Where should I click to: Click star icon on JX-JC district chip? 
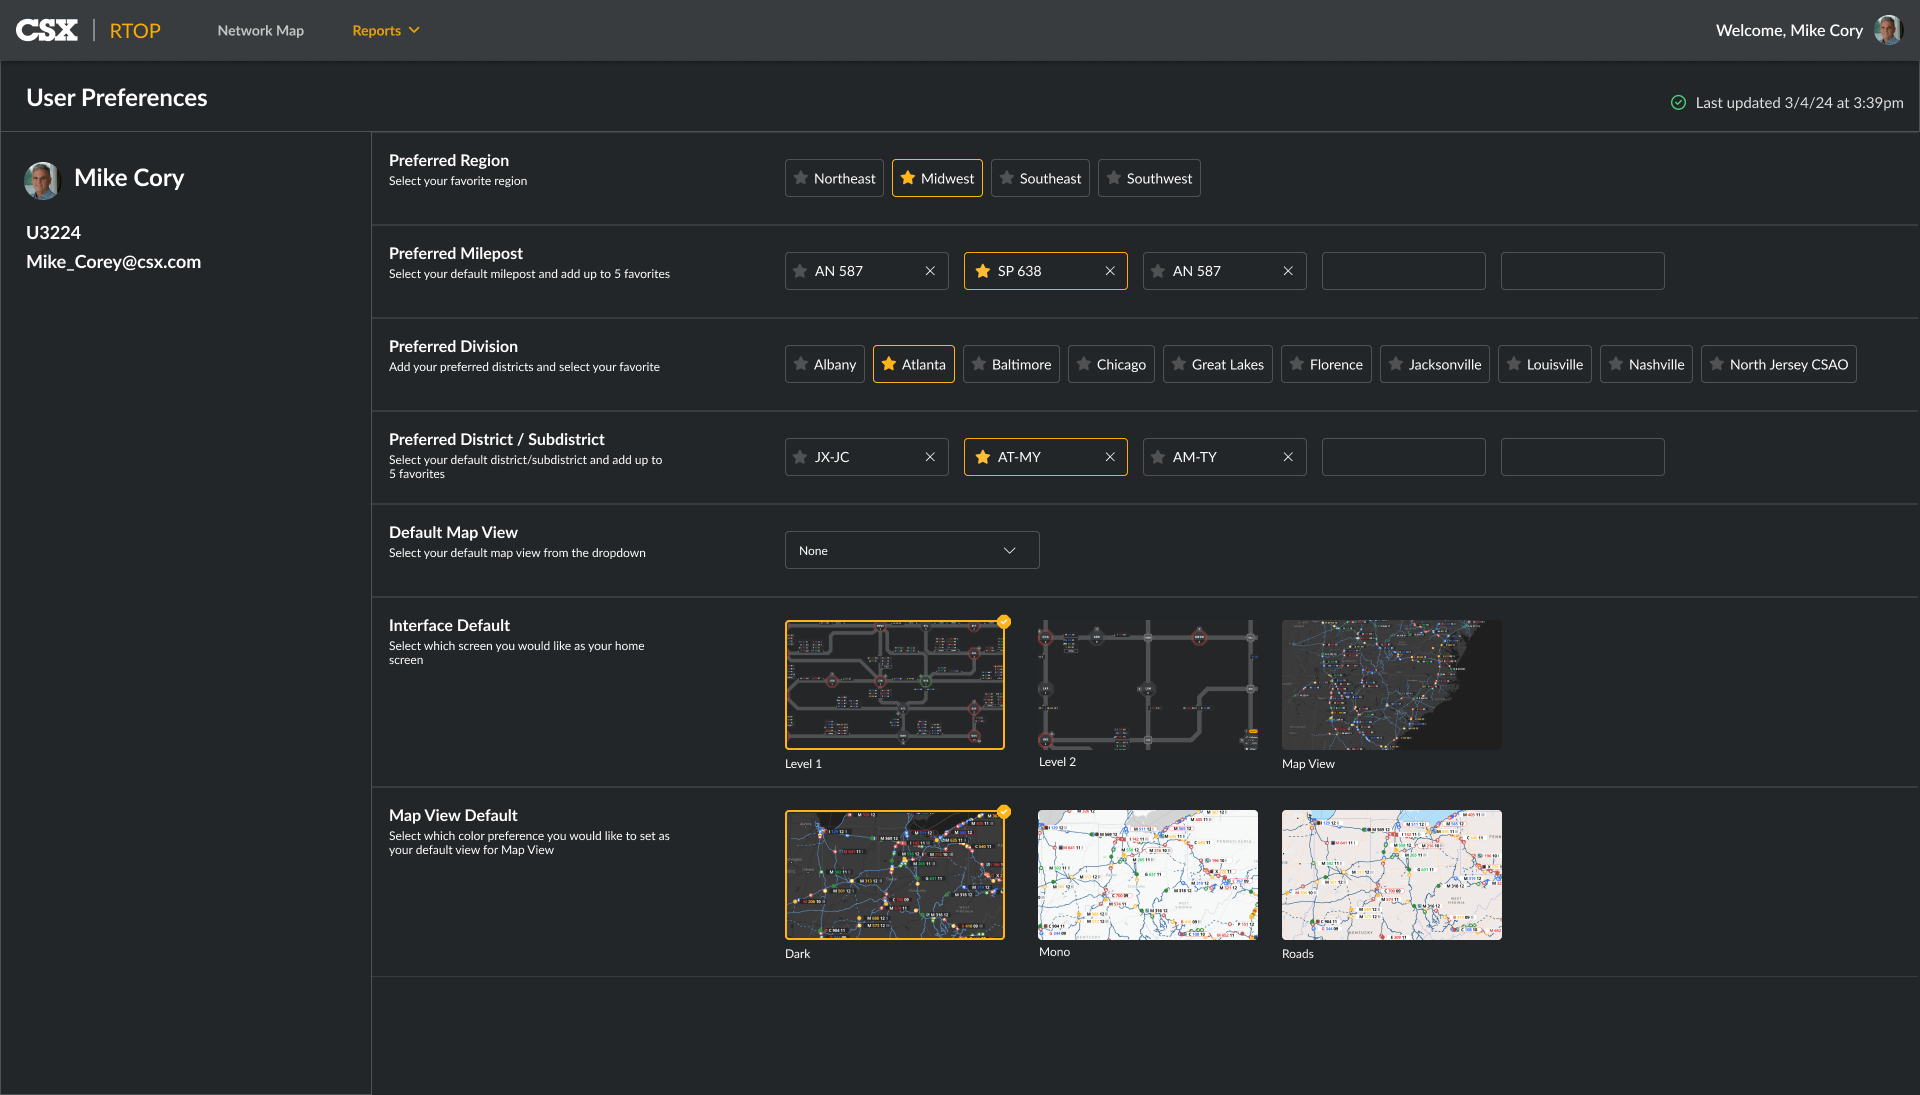[x=800, y=457]
